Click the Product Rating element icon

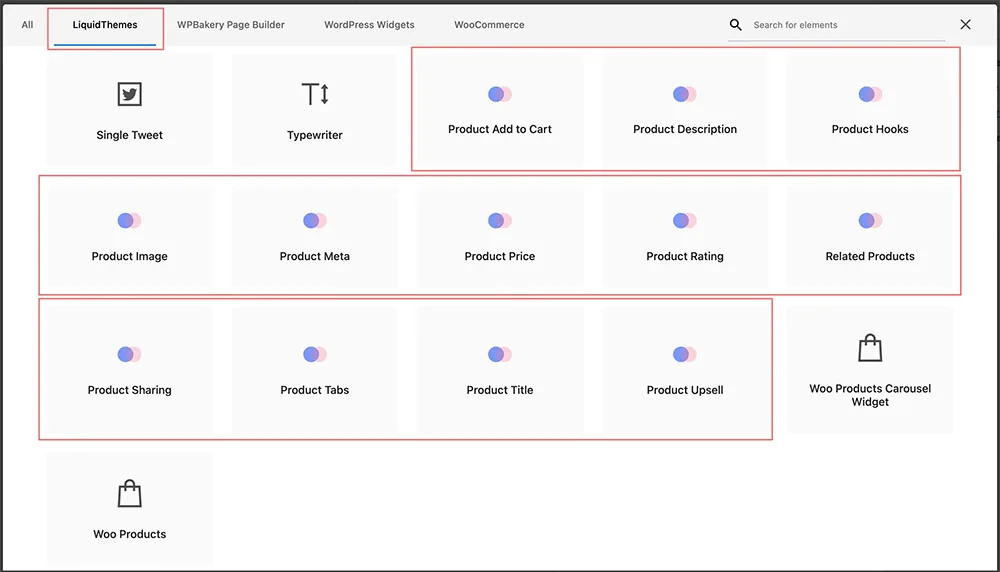click(685, 221)
